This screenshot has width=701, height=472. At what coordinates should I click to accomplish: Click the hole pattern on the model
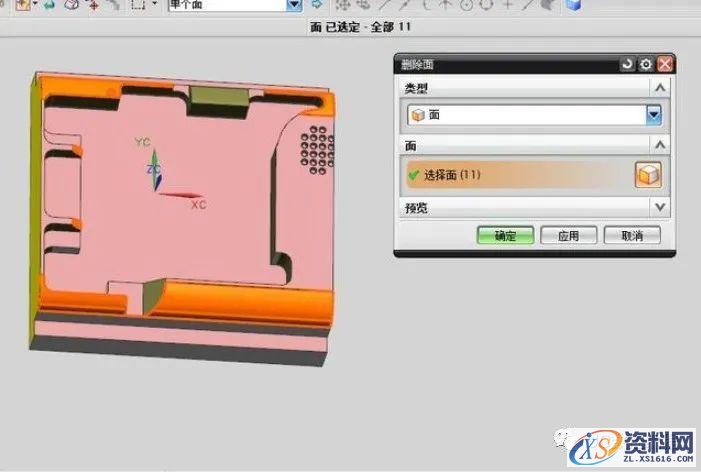[317, 146]
